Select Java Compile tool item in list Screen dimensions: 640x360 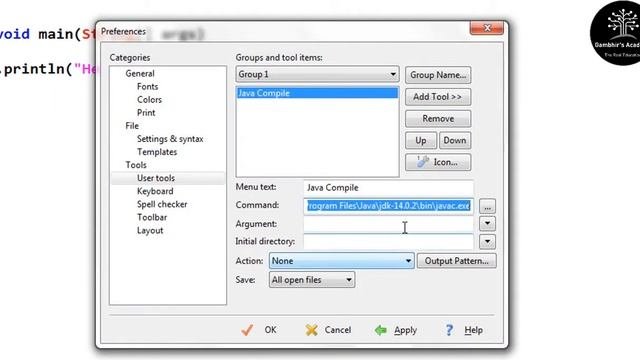tap(317, 93)
